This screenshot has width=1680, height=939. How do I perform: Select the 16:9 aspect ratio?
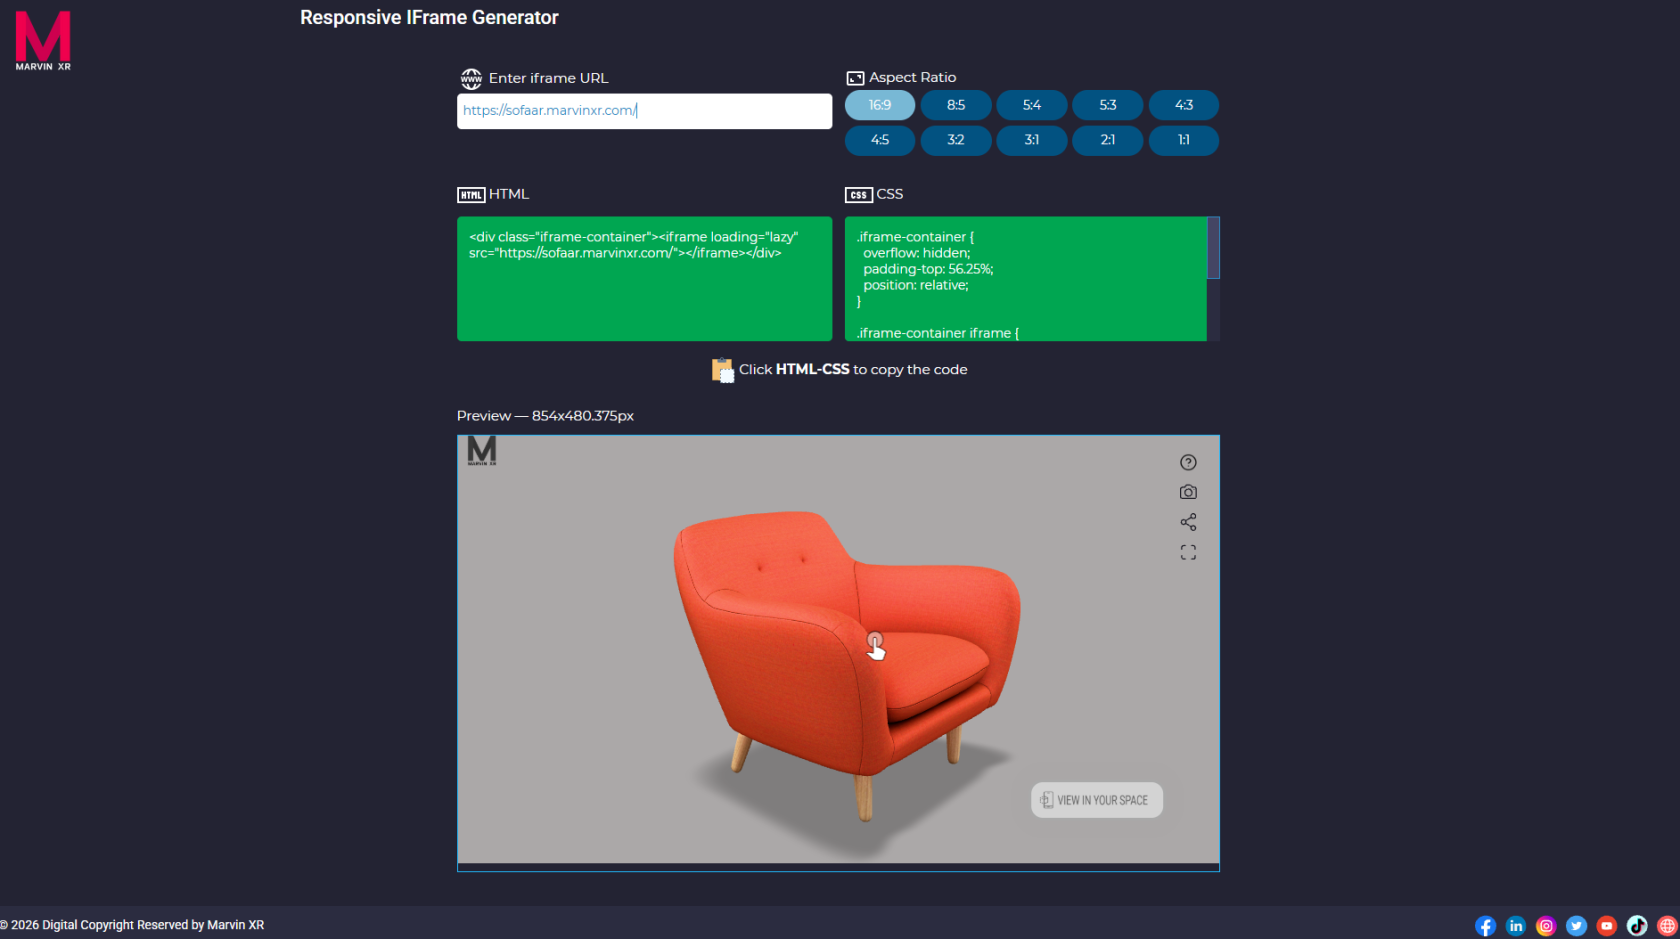pyautogui.click(x=880, y=105)
